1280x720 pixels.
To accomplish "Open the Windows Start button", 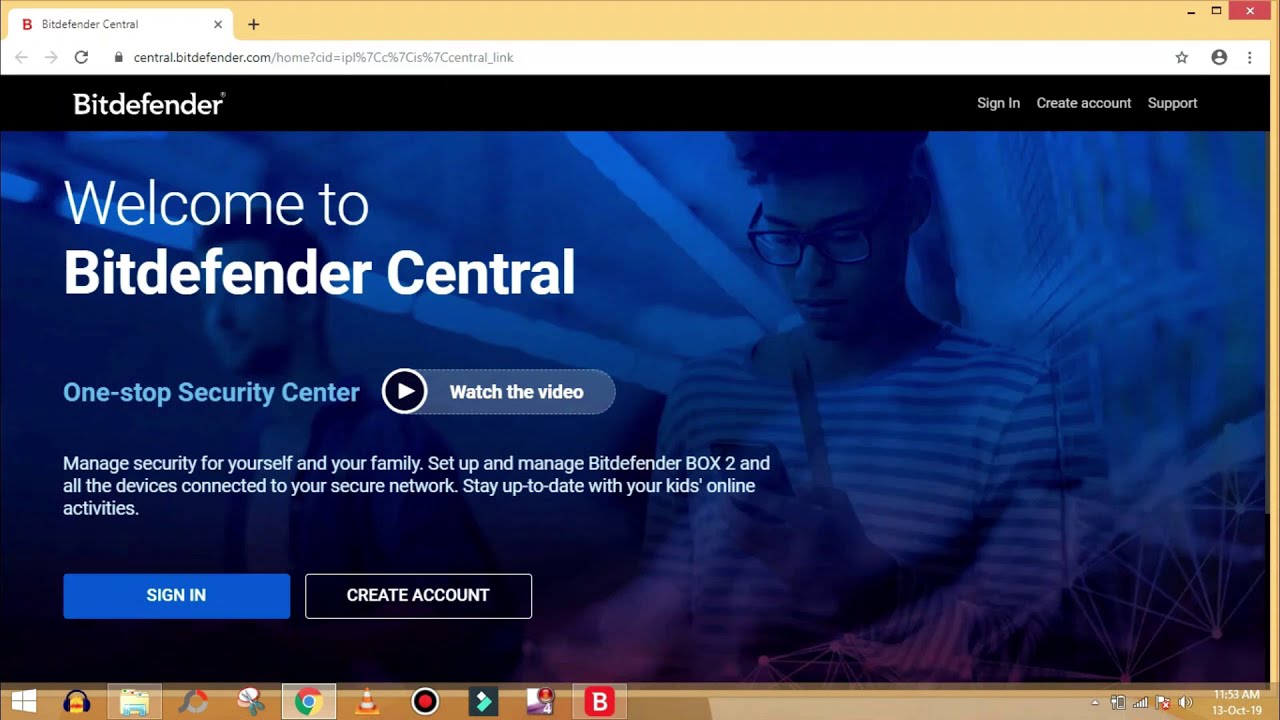I will point(24,702).
